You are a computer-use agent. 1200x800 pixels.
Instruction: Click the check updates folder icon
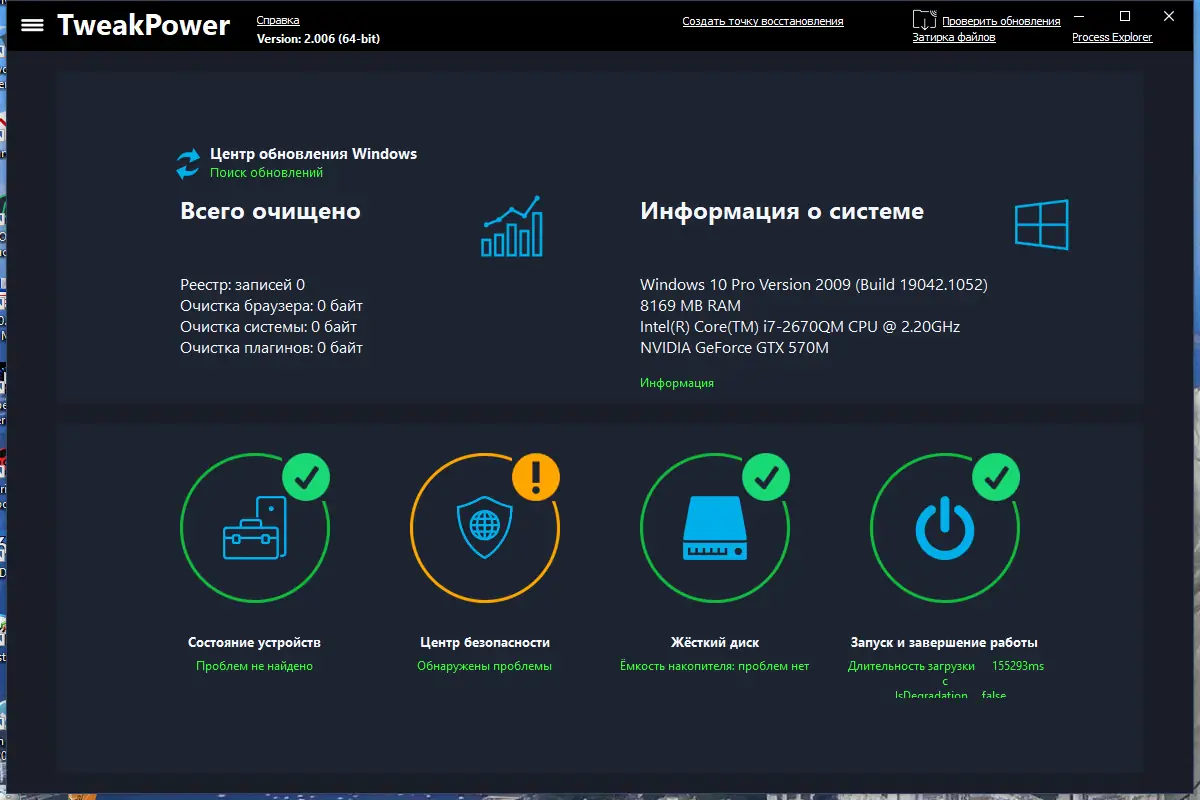coord(925,19)
